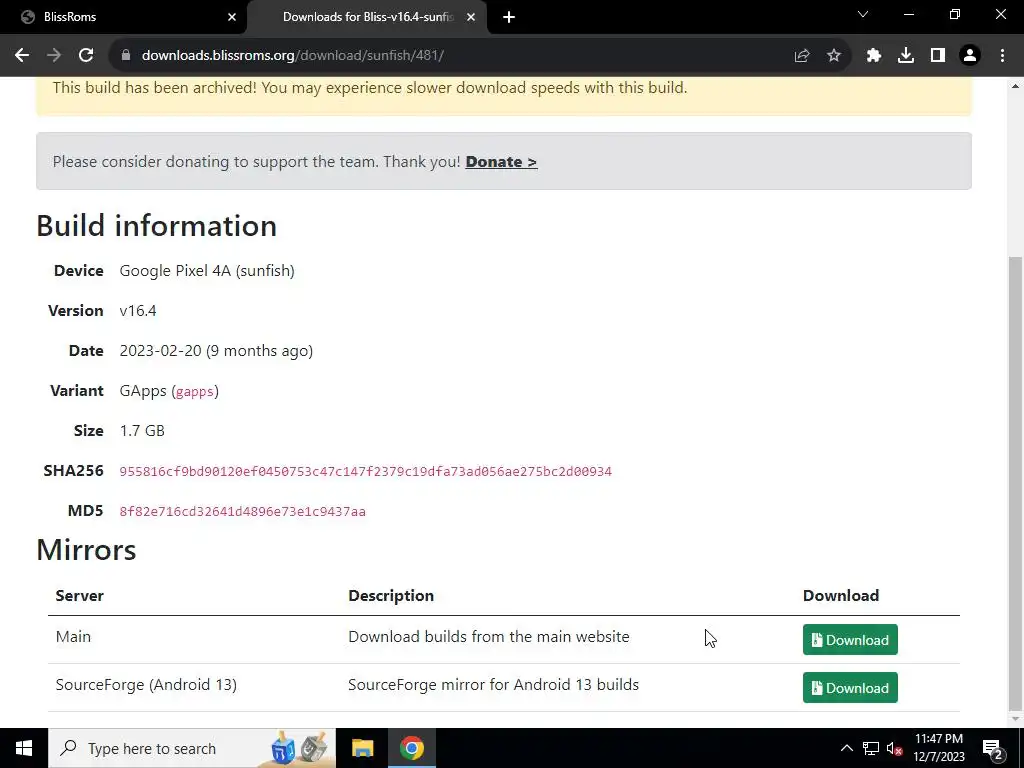Close the Downloads for Bliss-v16.4 tab

[x=471, y=17]
